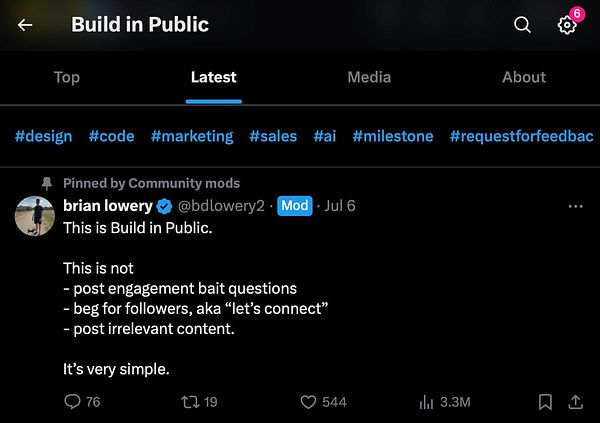
Task: Filter by #marketing hashtag
Action: [x=192, y=136]
